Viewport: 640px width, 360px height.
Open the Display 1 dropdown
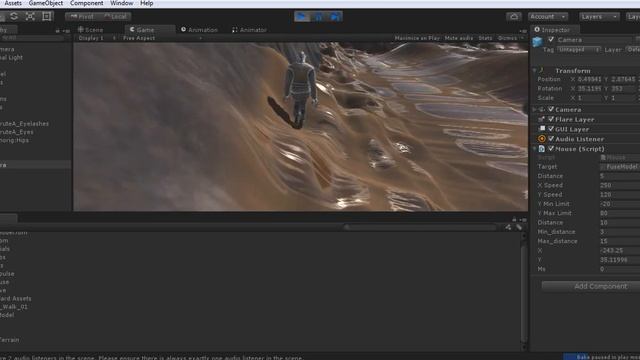tap(96, 38)
